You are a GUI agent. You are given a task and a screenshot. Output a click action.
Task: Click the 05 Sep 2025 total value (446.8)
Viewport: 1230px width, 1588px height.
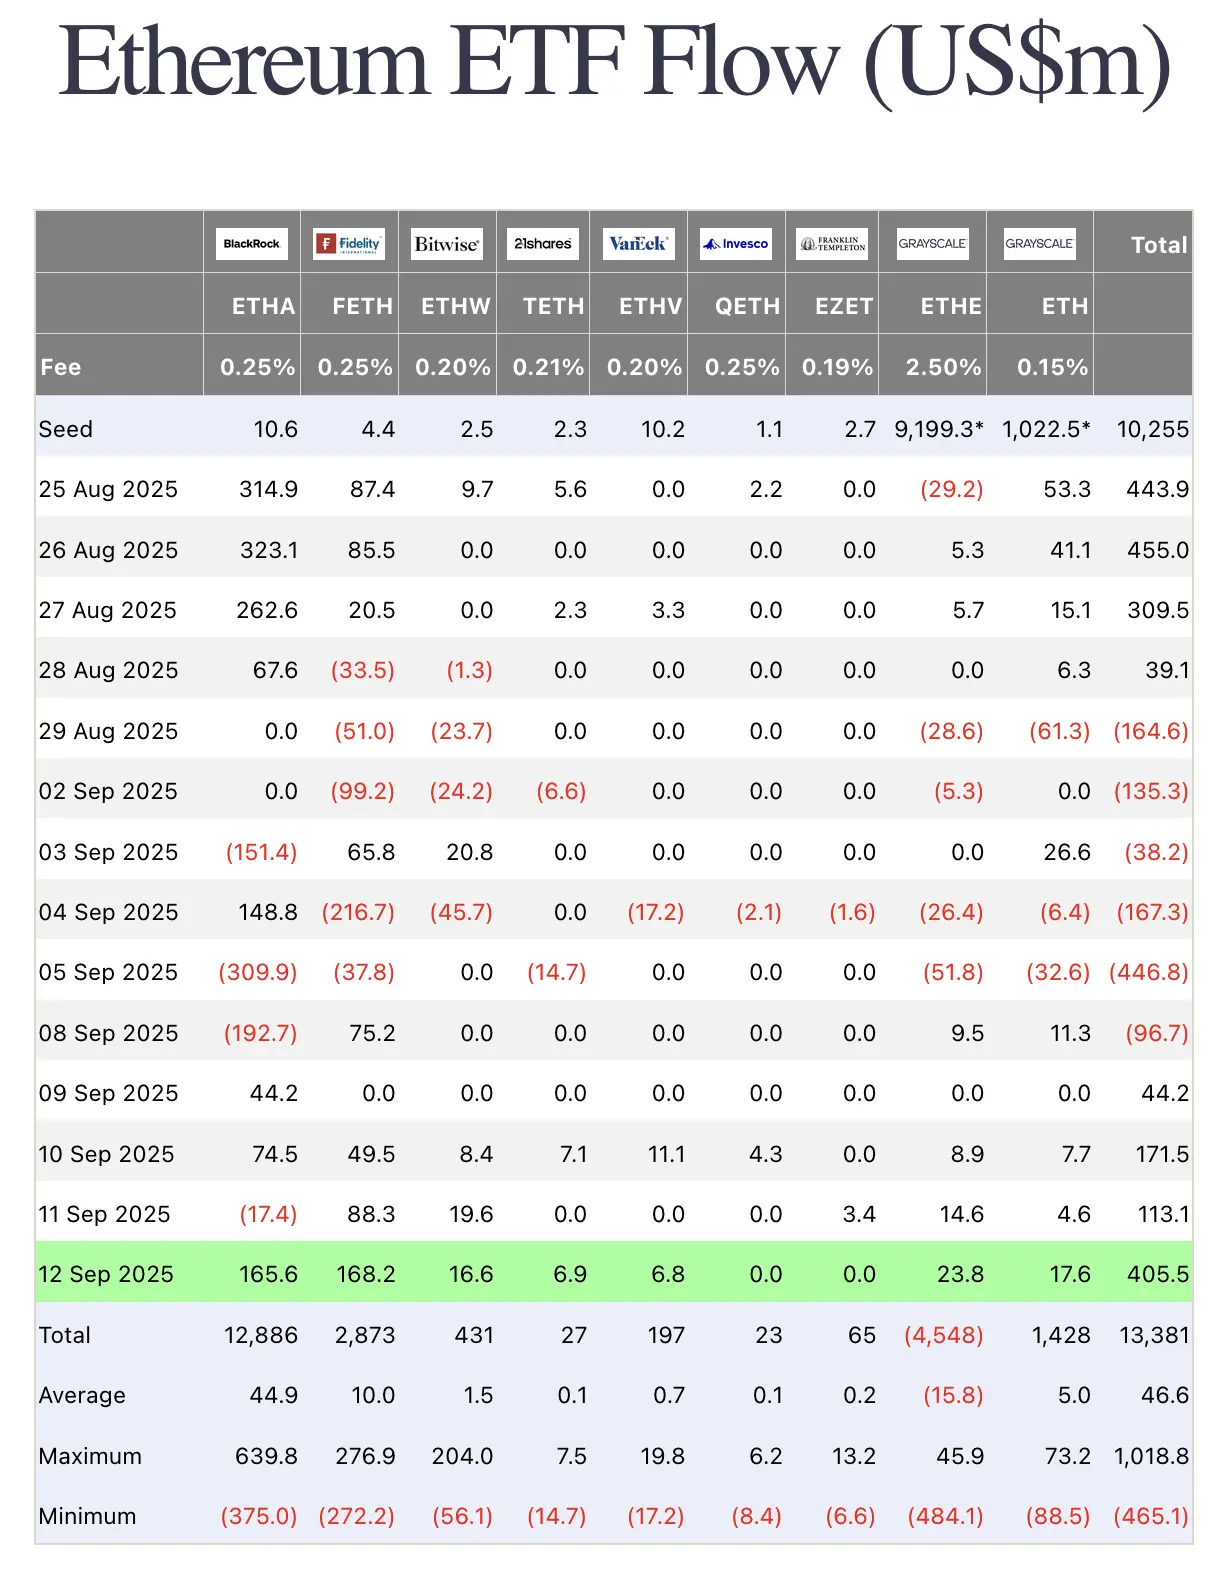[1149, 972]
